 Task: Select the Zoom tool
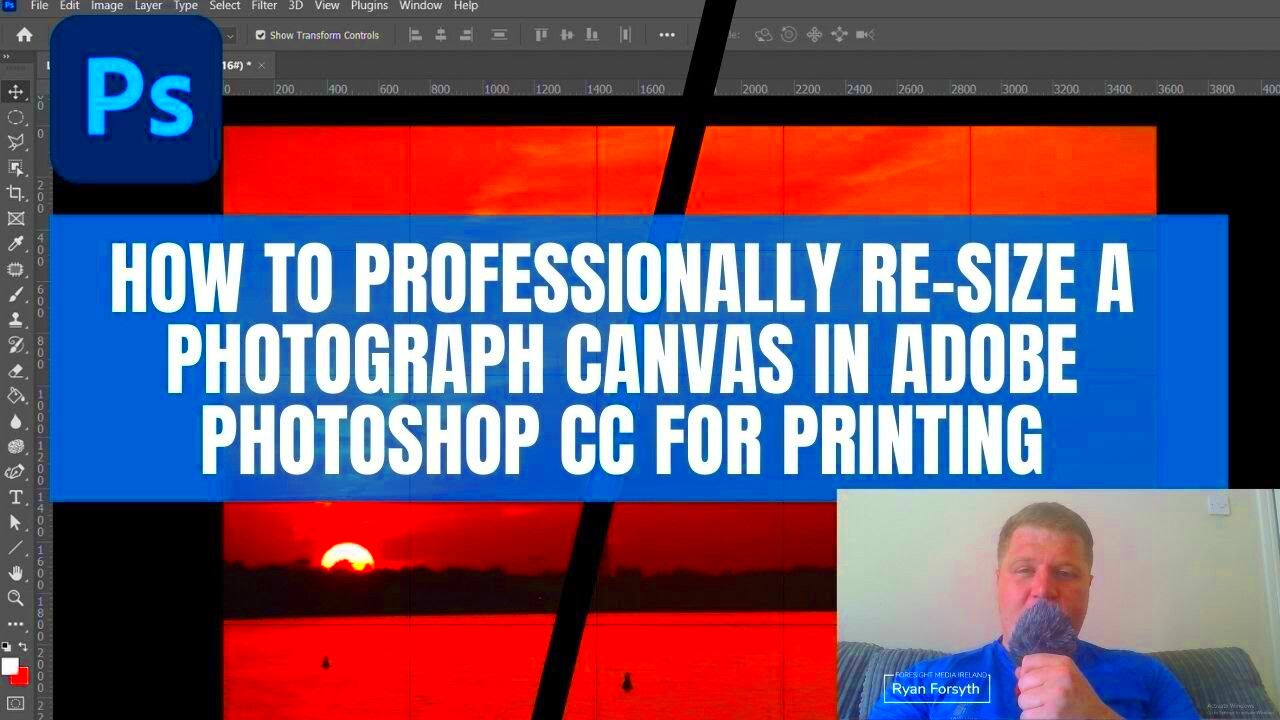[16, 598]
